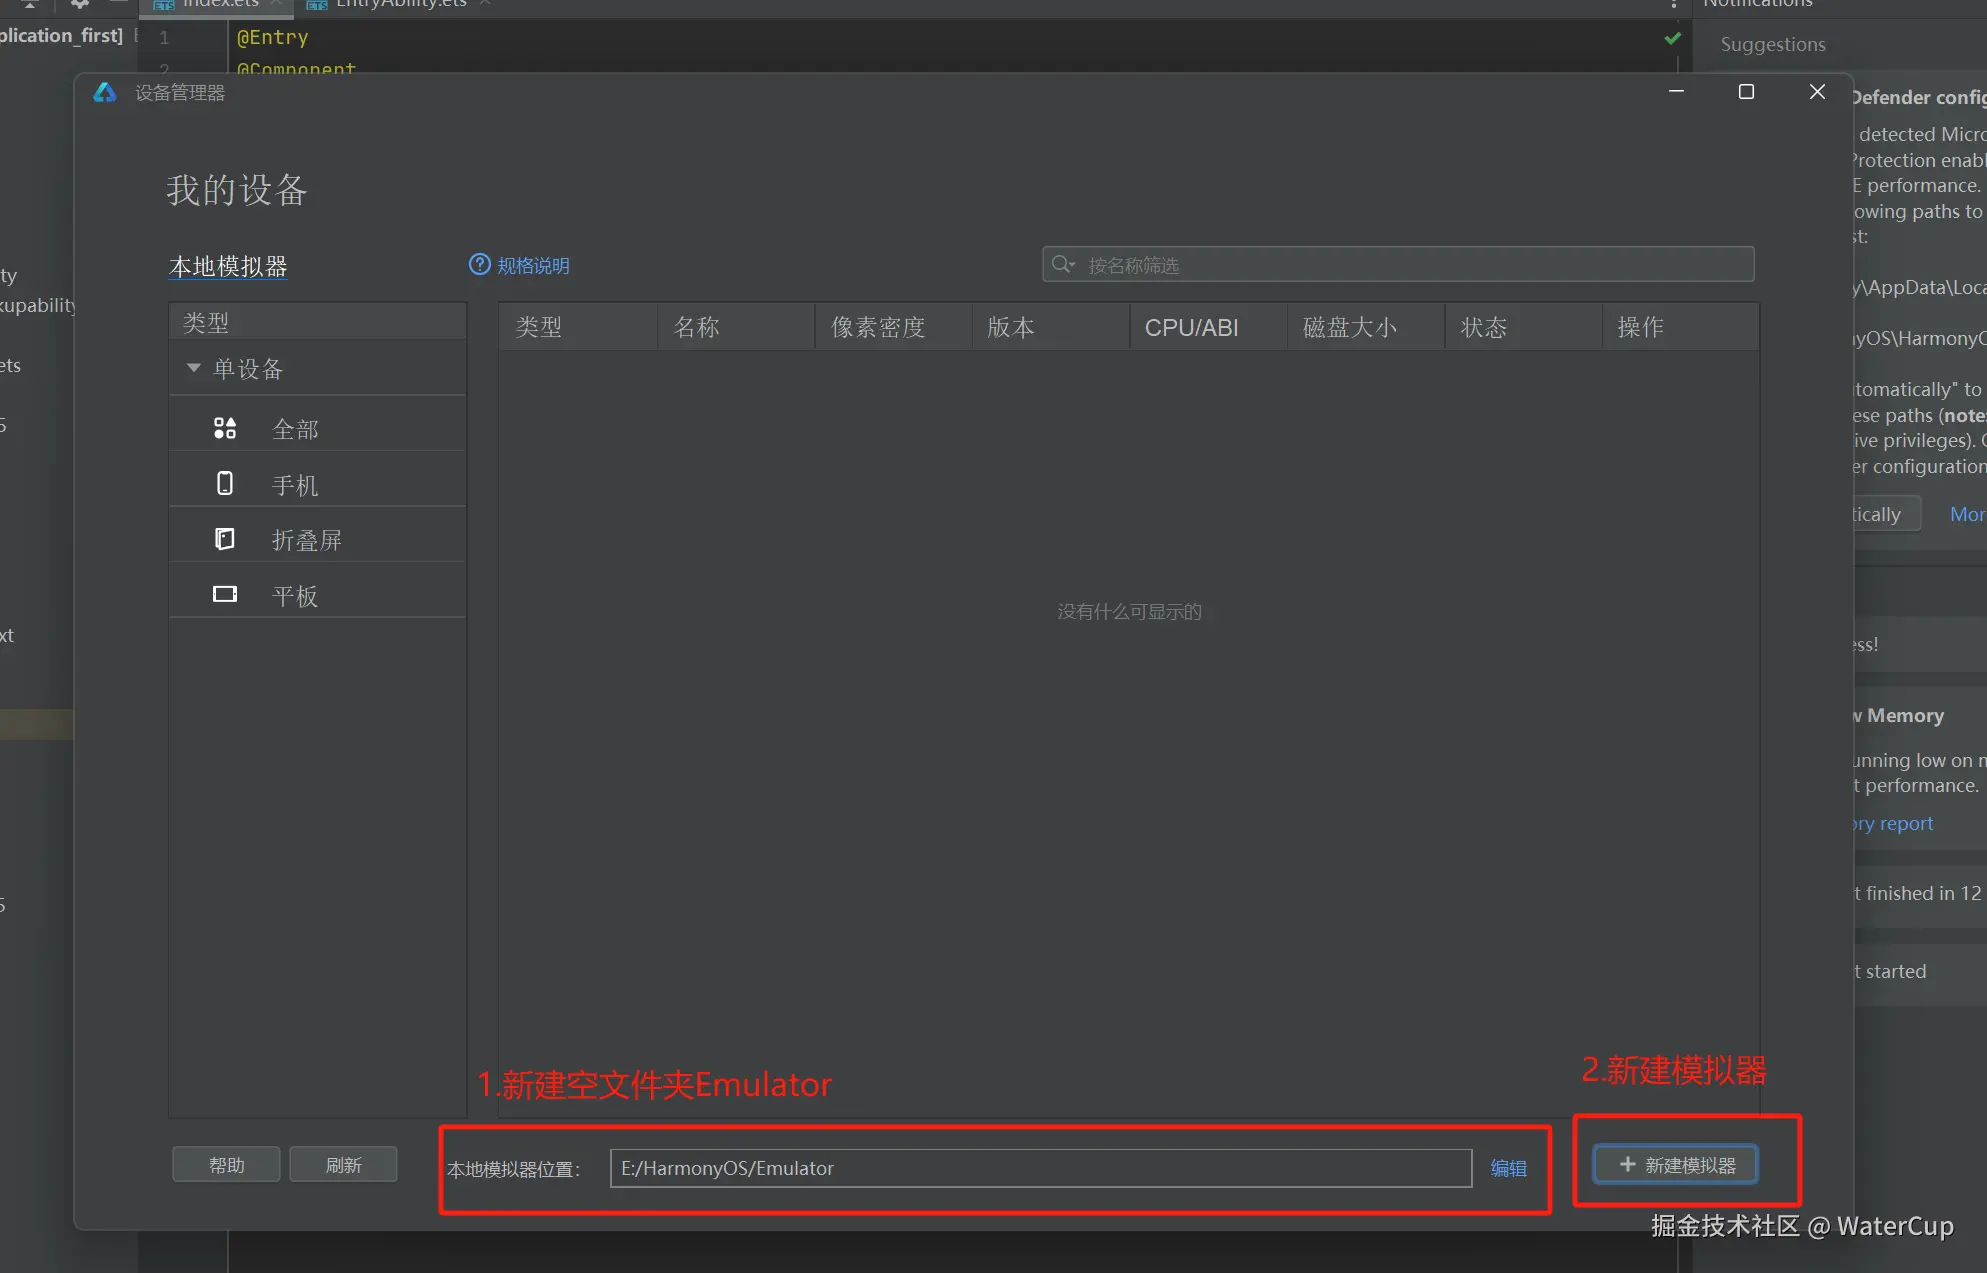
Task: Click the 状态 column header
Action: pyautogui.click(x=1483, y=327)
